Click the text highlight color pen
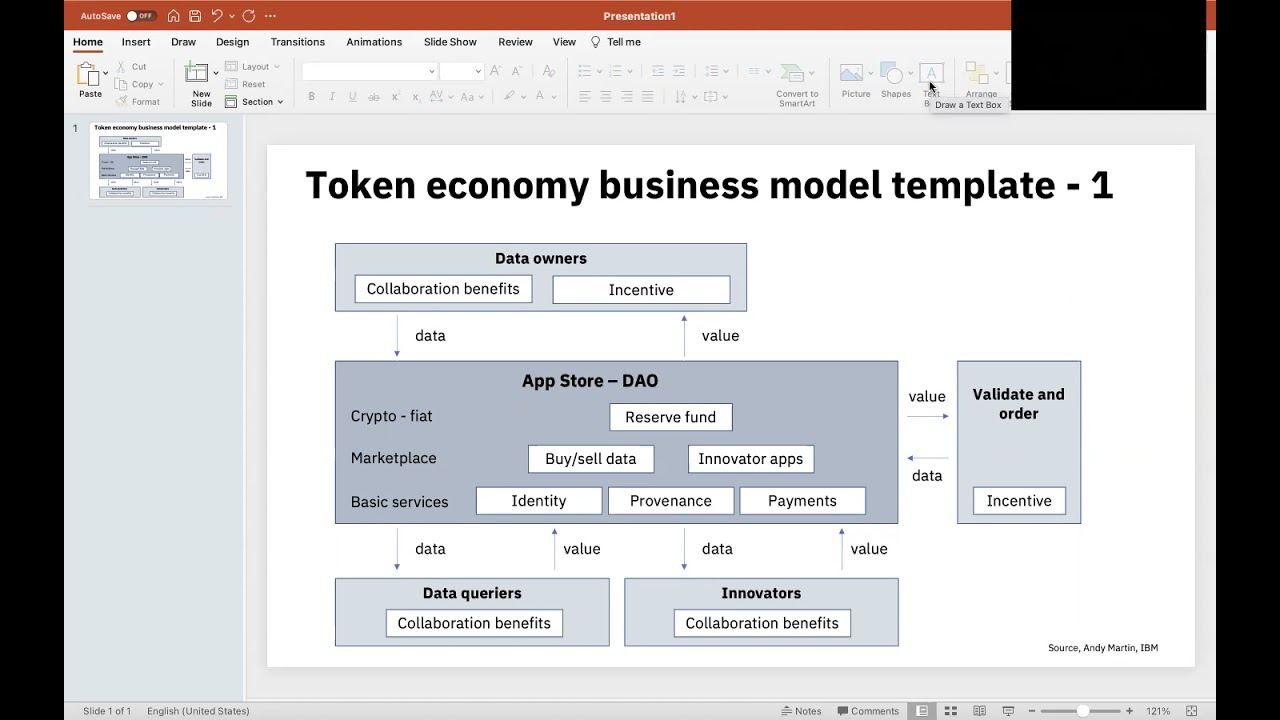 509,97
